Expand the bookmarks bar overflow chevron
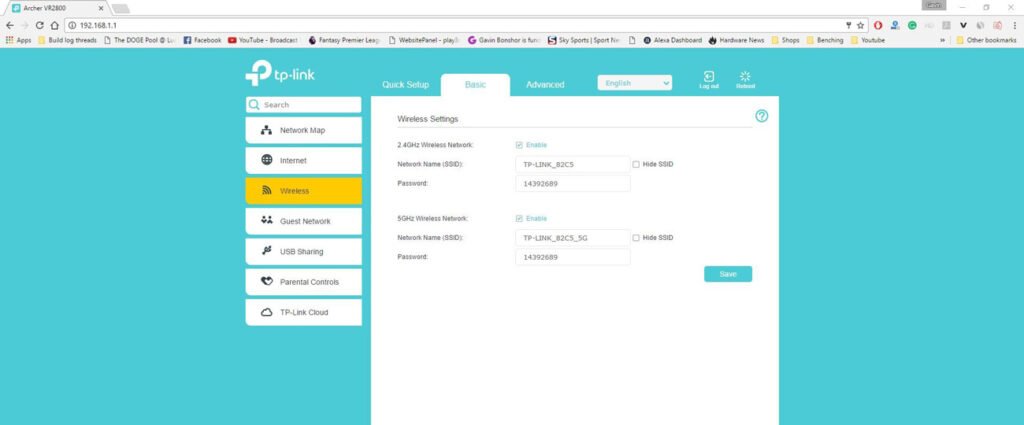 [x=942, y=40]
